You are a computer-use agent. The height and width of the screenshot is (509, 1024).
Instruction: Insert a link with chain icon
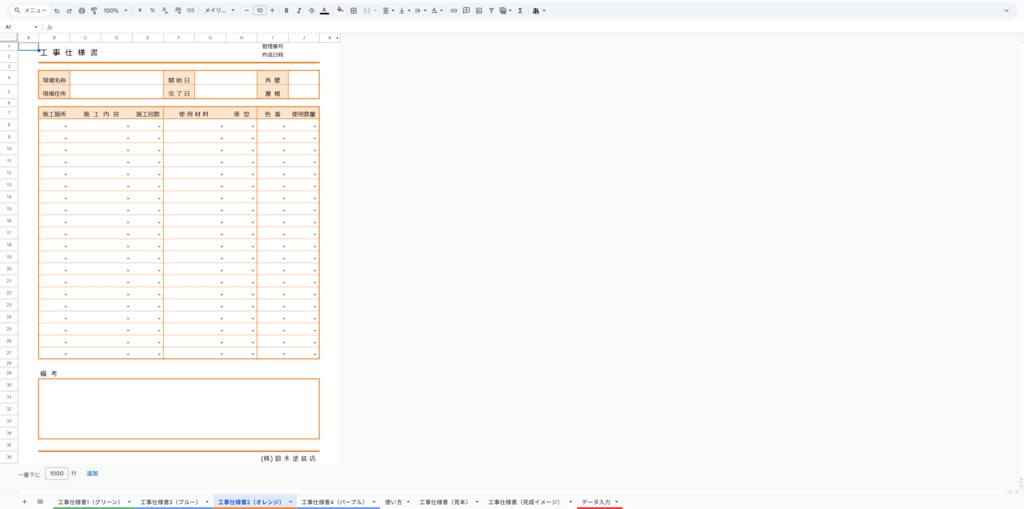click(x=454, y=10)
